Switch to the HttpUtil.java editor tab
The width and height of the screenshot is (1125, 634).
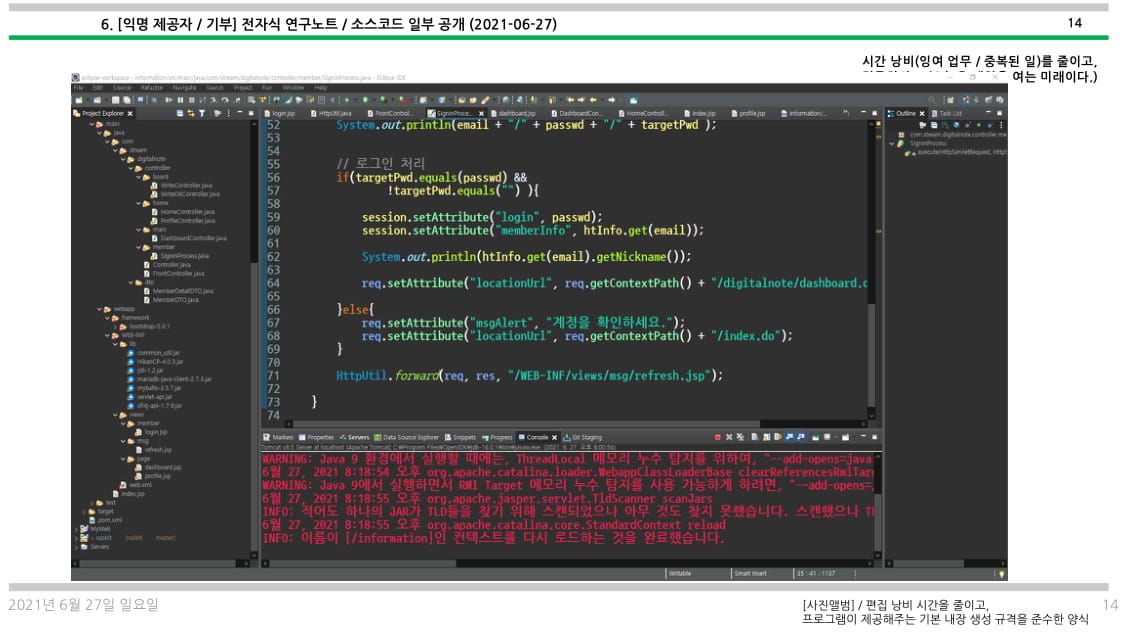(331, 113)
